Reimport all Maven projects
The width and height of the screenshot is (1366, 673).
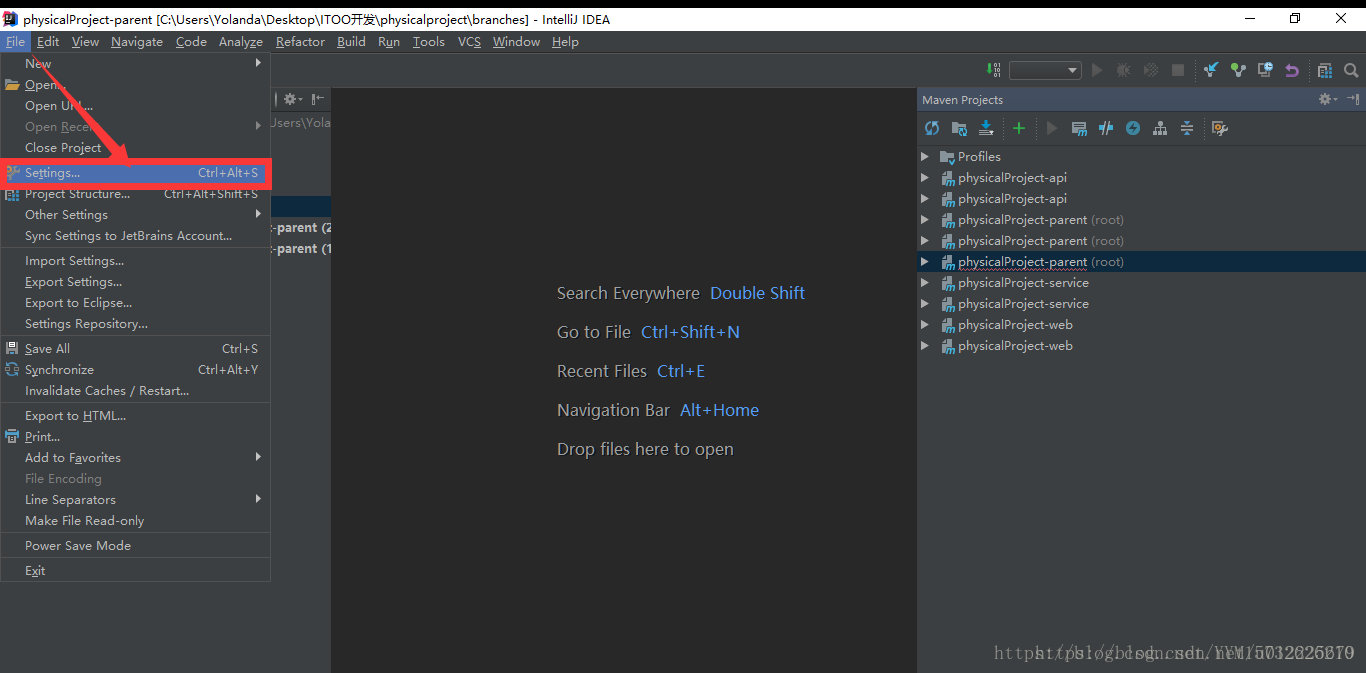coord(932,128)
